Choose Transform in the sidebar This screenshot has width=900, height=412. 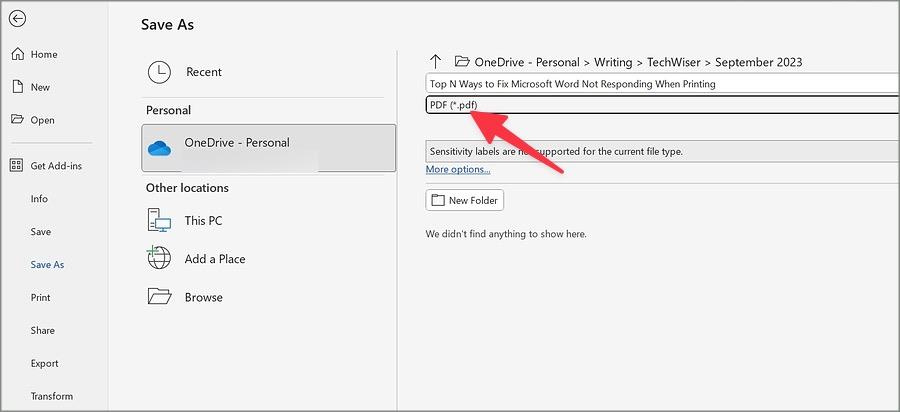[52, 396]
